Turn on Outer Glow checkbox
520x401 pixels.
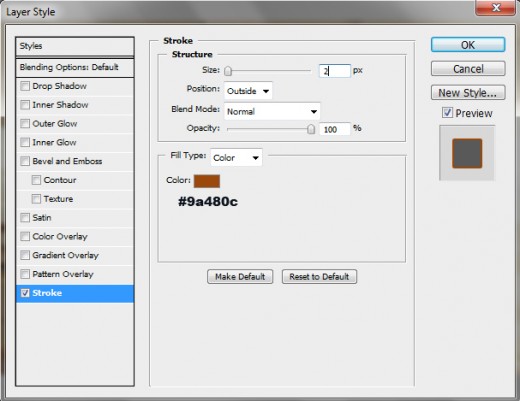pos(25,124)
